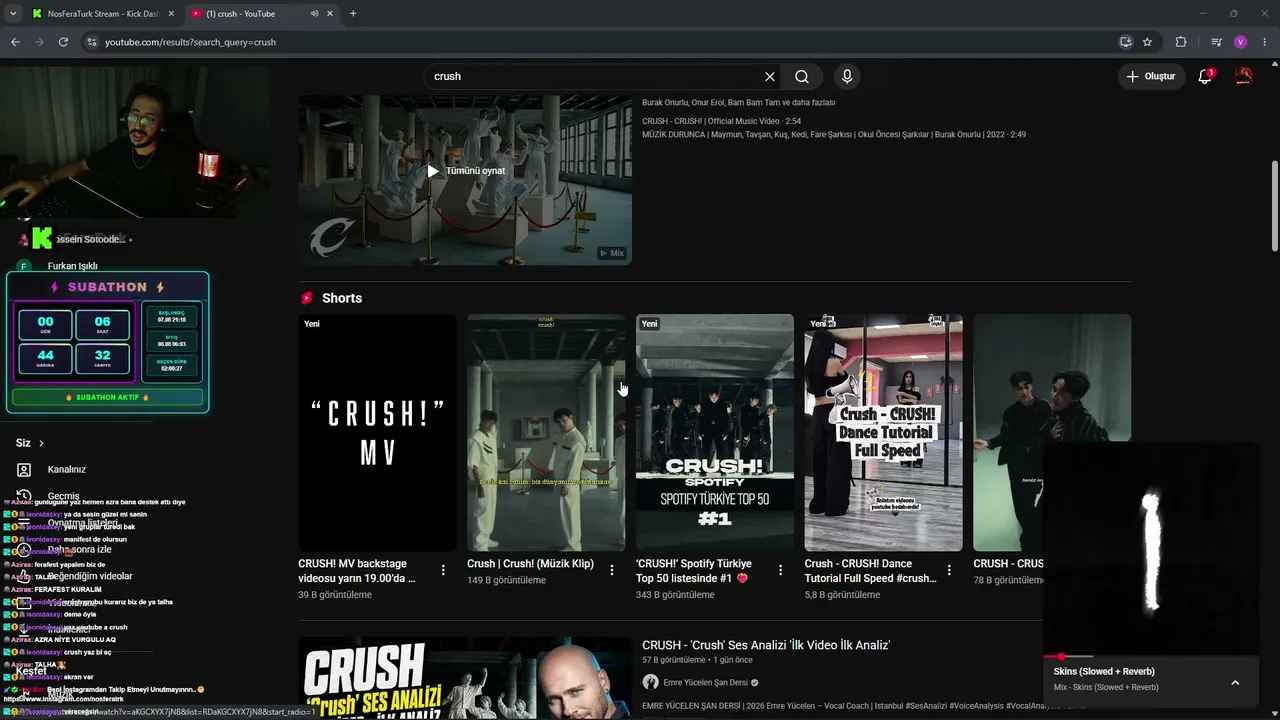The height and width of the screenshot is (720, 1280).
Task: Open the YouTube account avatar menu
Action: (1244, 76)
